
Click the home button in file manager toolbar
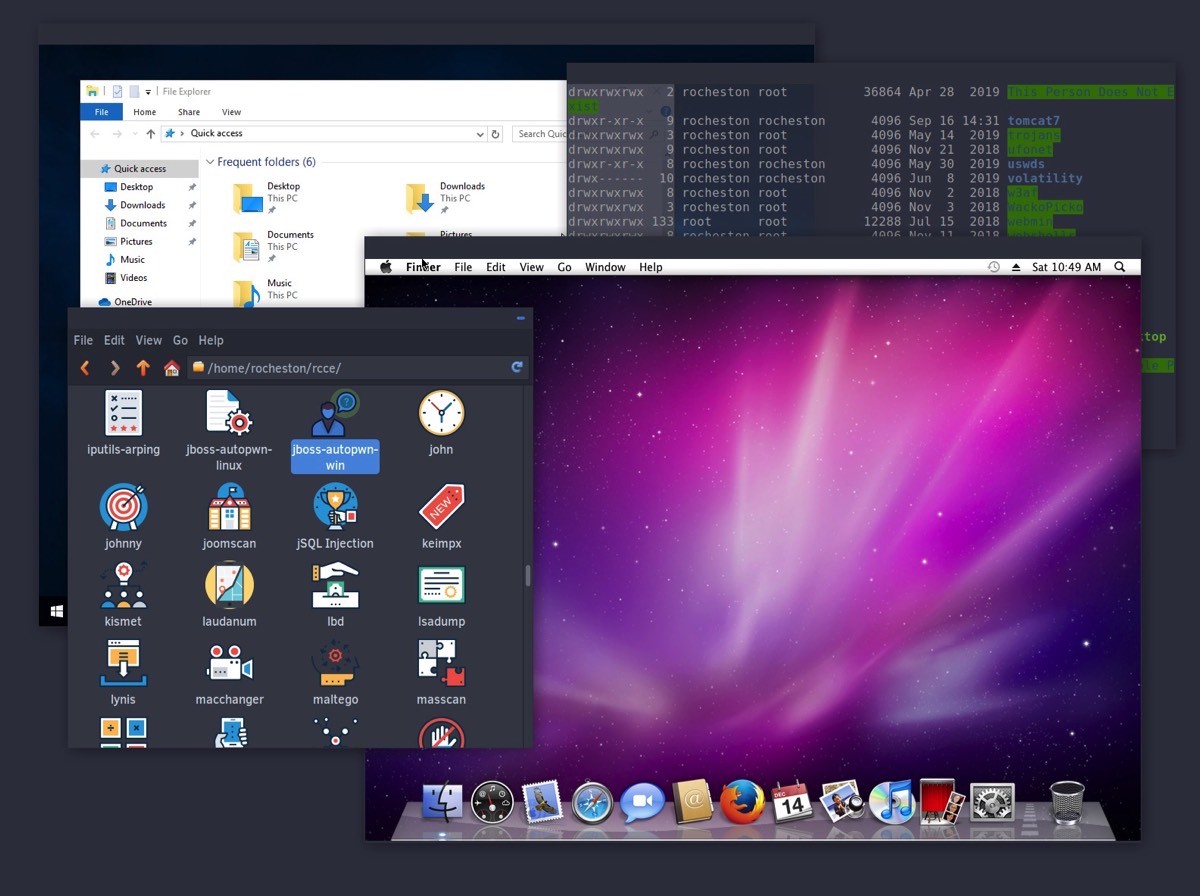point(171,368)
